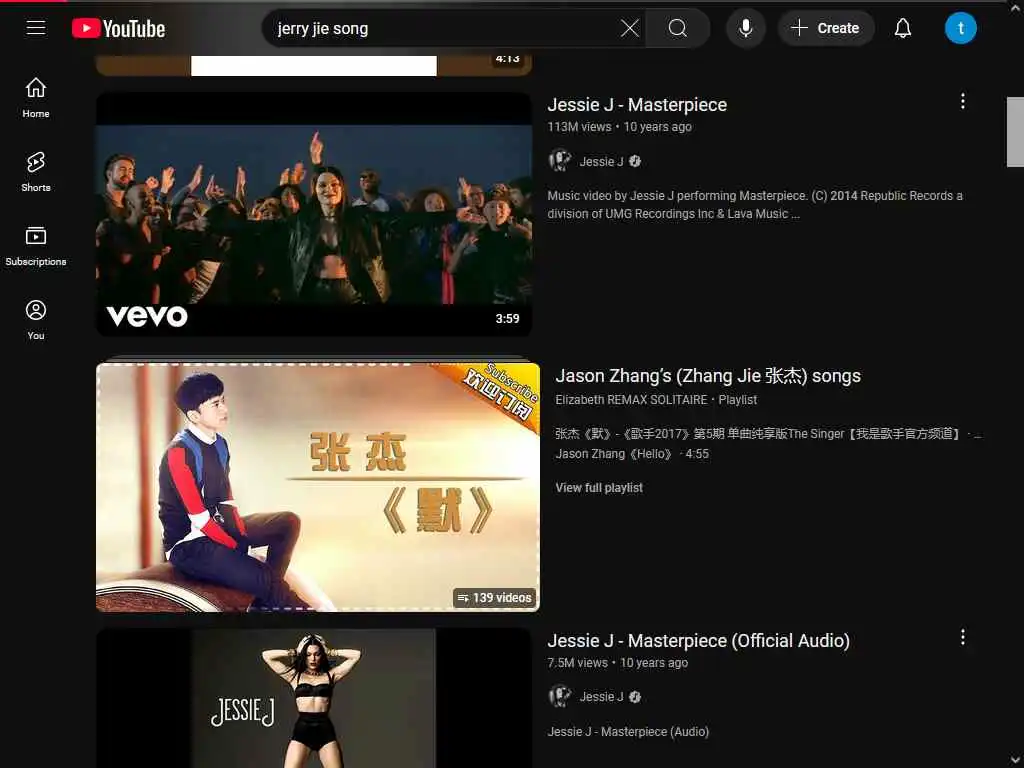1024x768 pixels.
Task: Click the Music video by Jessie J description
Action: (755, 204)
